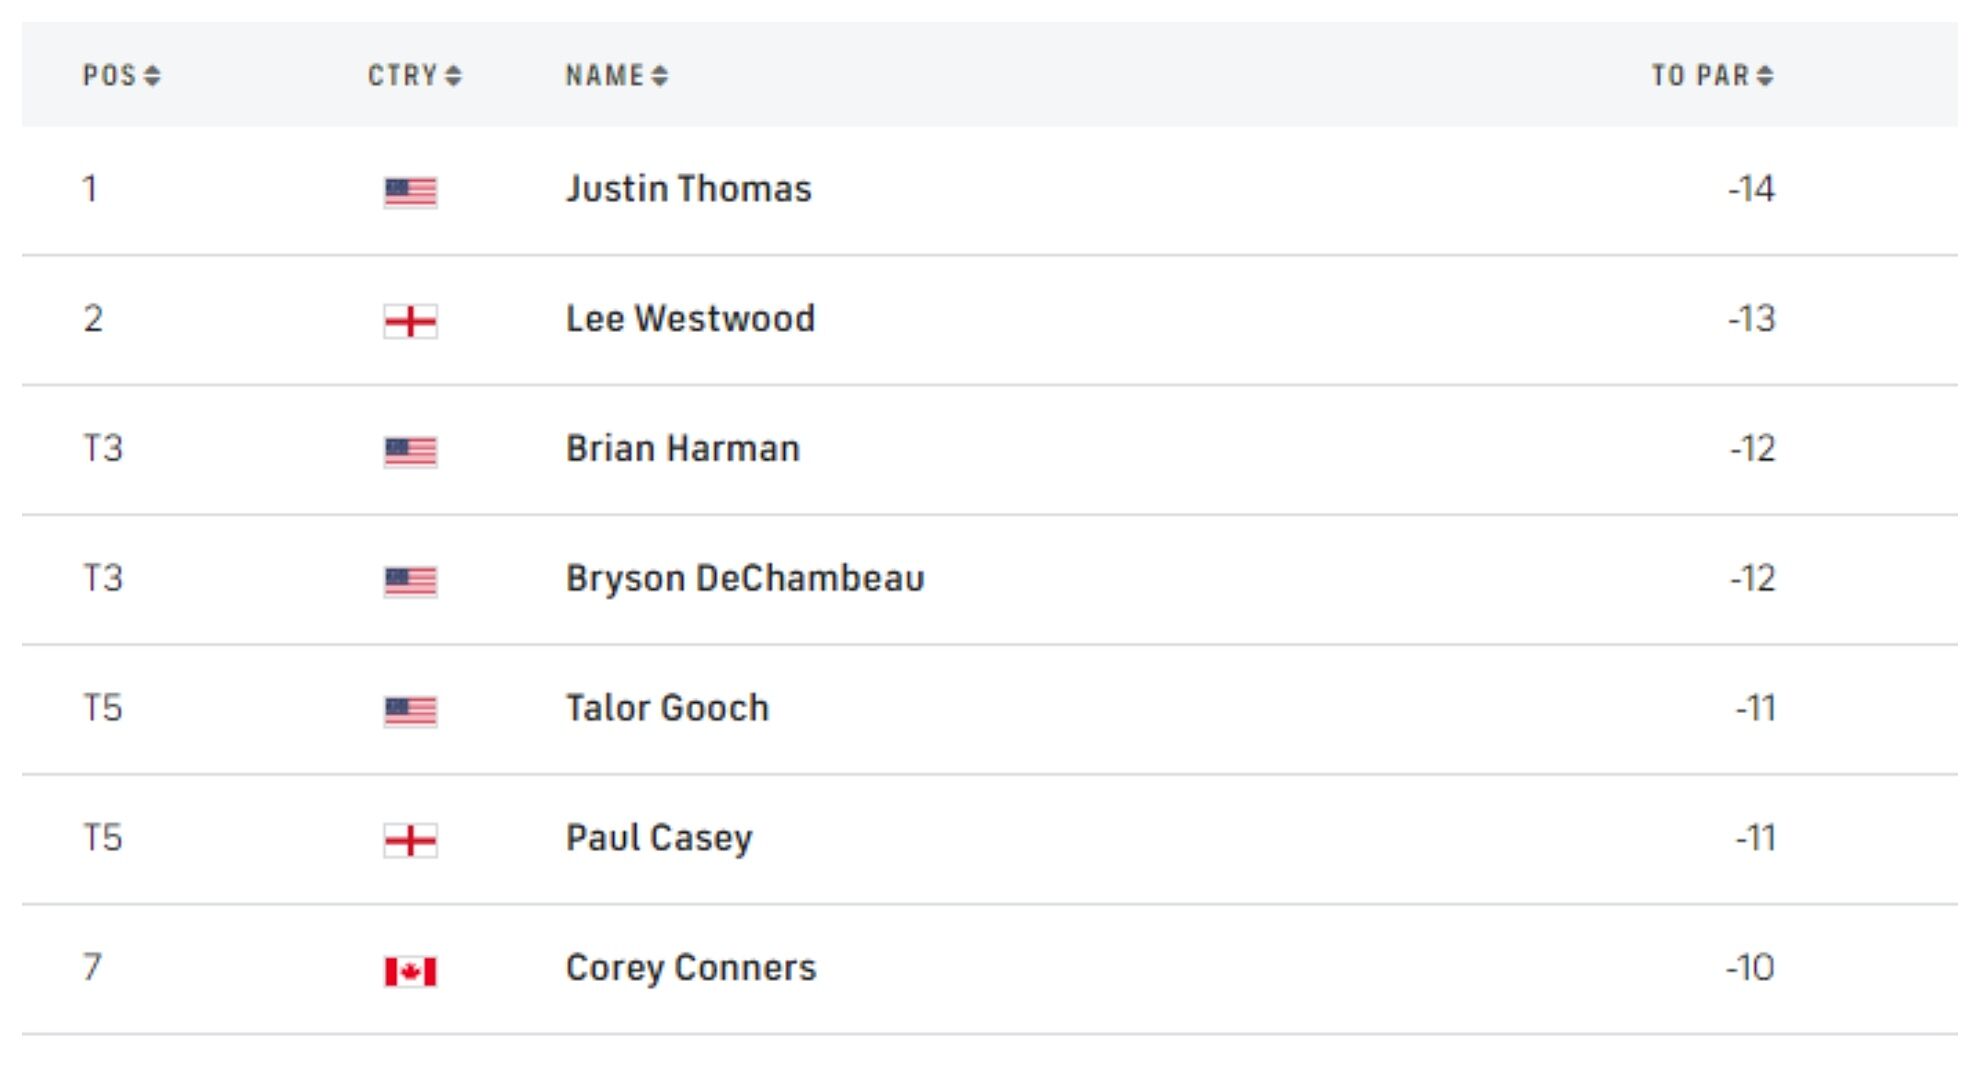Click the England flag beside Lee Westwood

pos(410,321)
